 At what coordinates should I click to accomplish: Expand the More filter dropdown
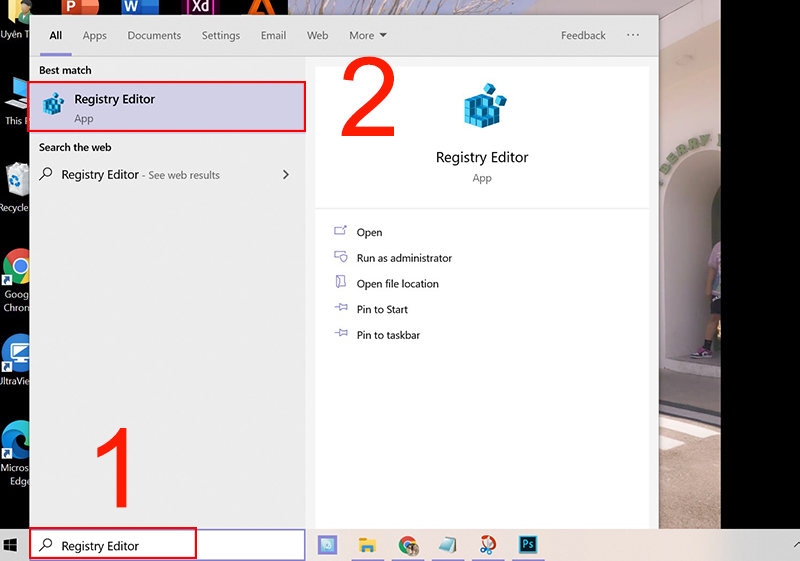click(x=368, y=35)
